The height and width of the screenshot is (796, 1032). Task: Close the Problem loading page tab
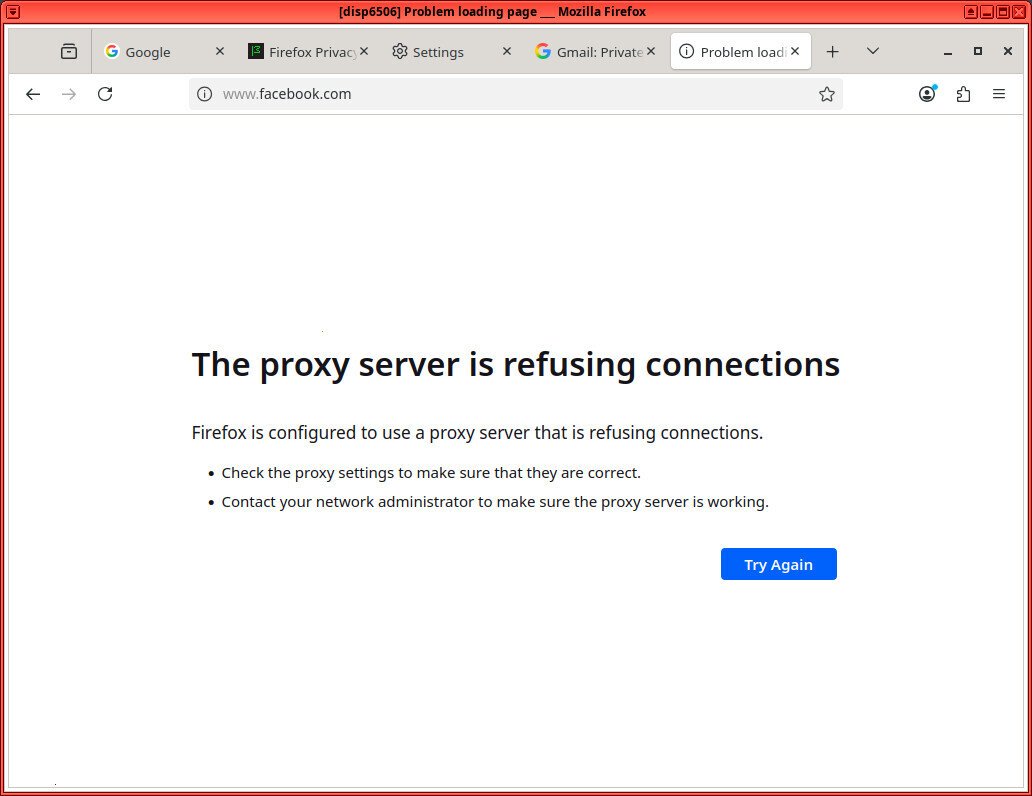click(x=795, y=51)
